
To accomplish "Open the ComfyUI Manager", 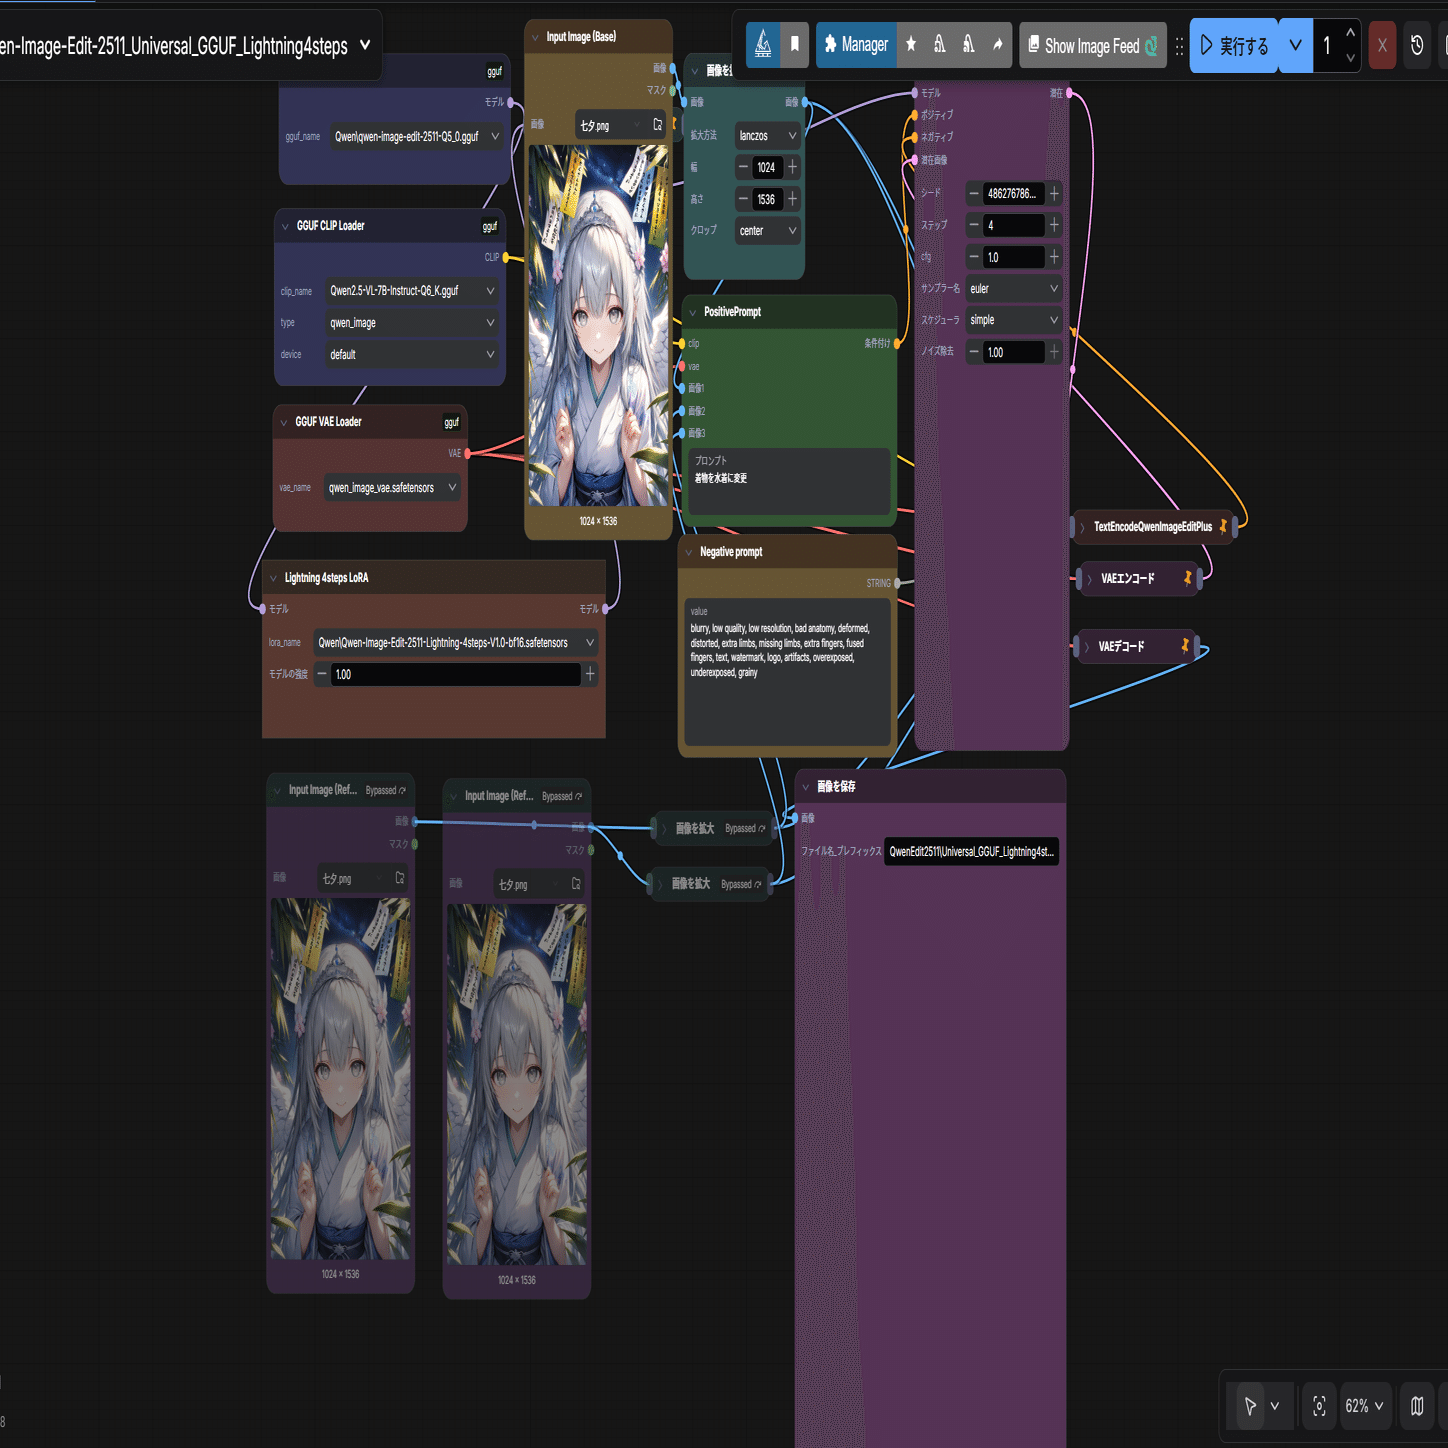I will (x=856, y=44).
